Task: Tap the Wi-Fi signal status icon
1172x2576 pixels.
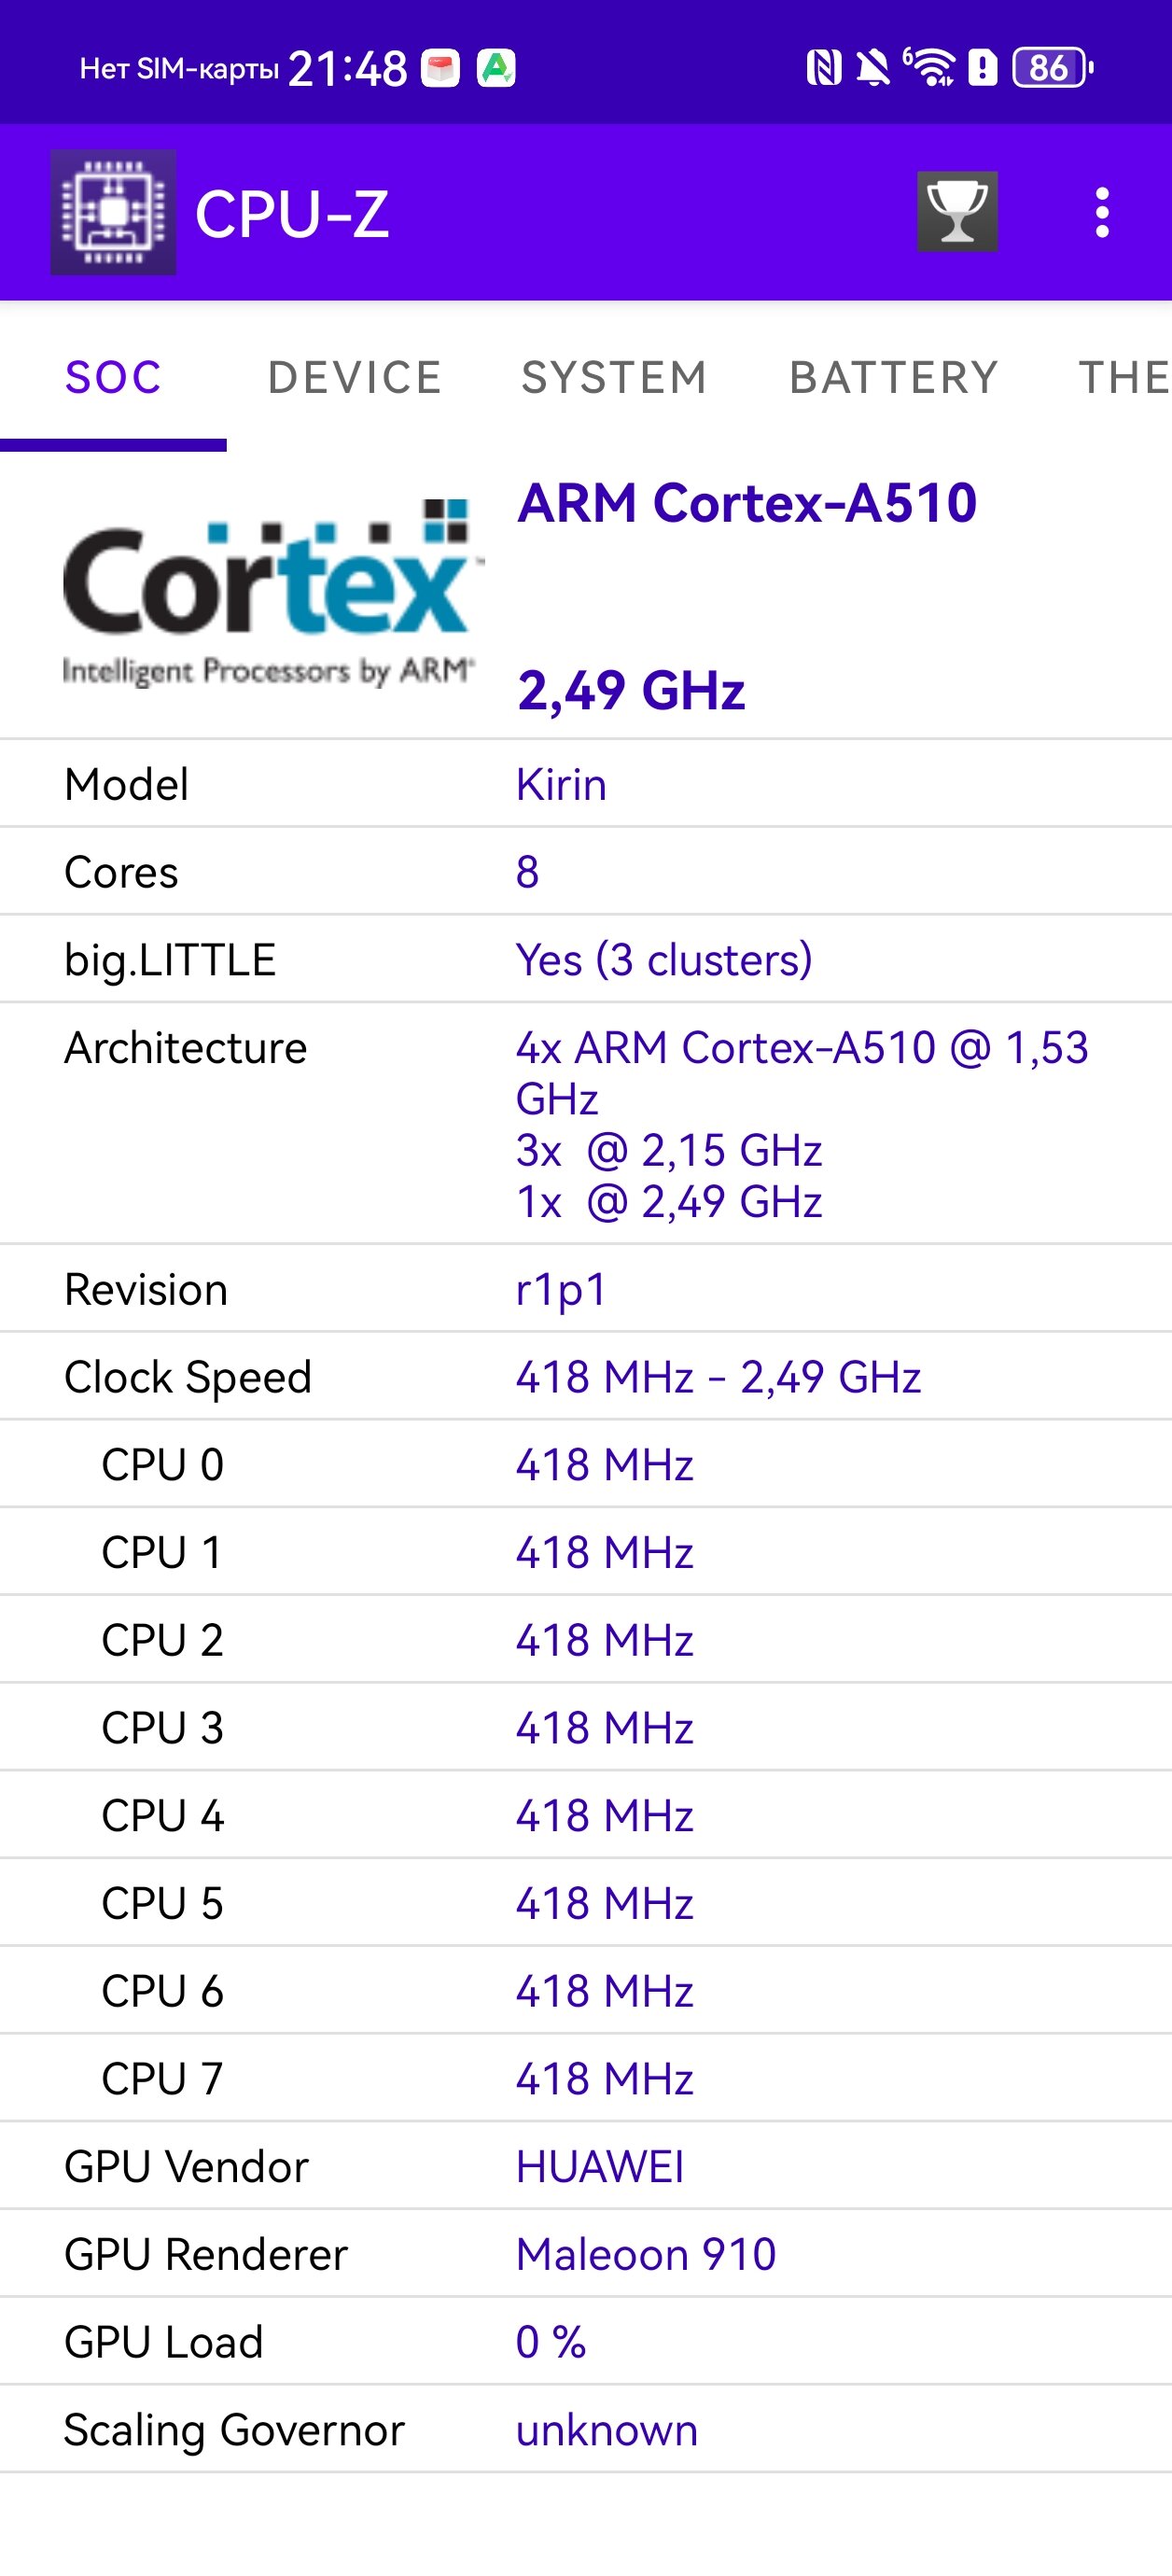Action: tap(929, 67)
